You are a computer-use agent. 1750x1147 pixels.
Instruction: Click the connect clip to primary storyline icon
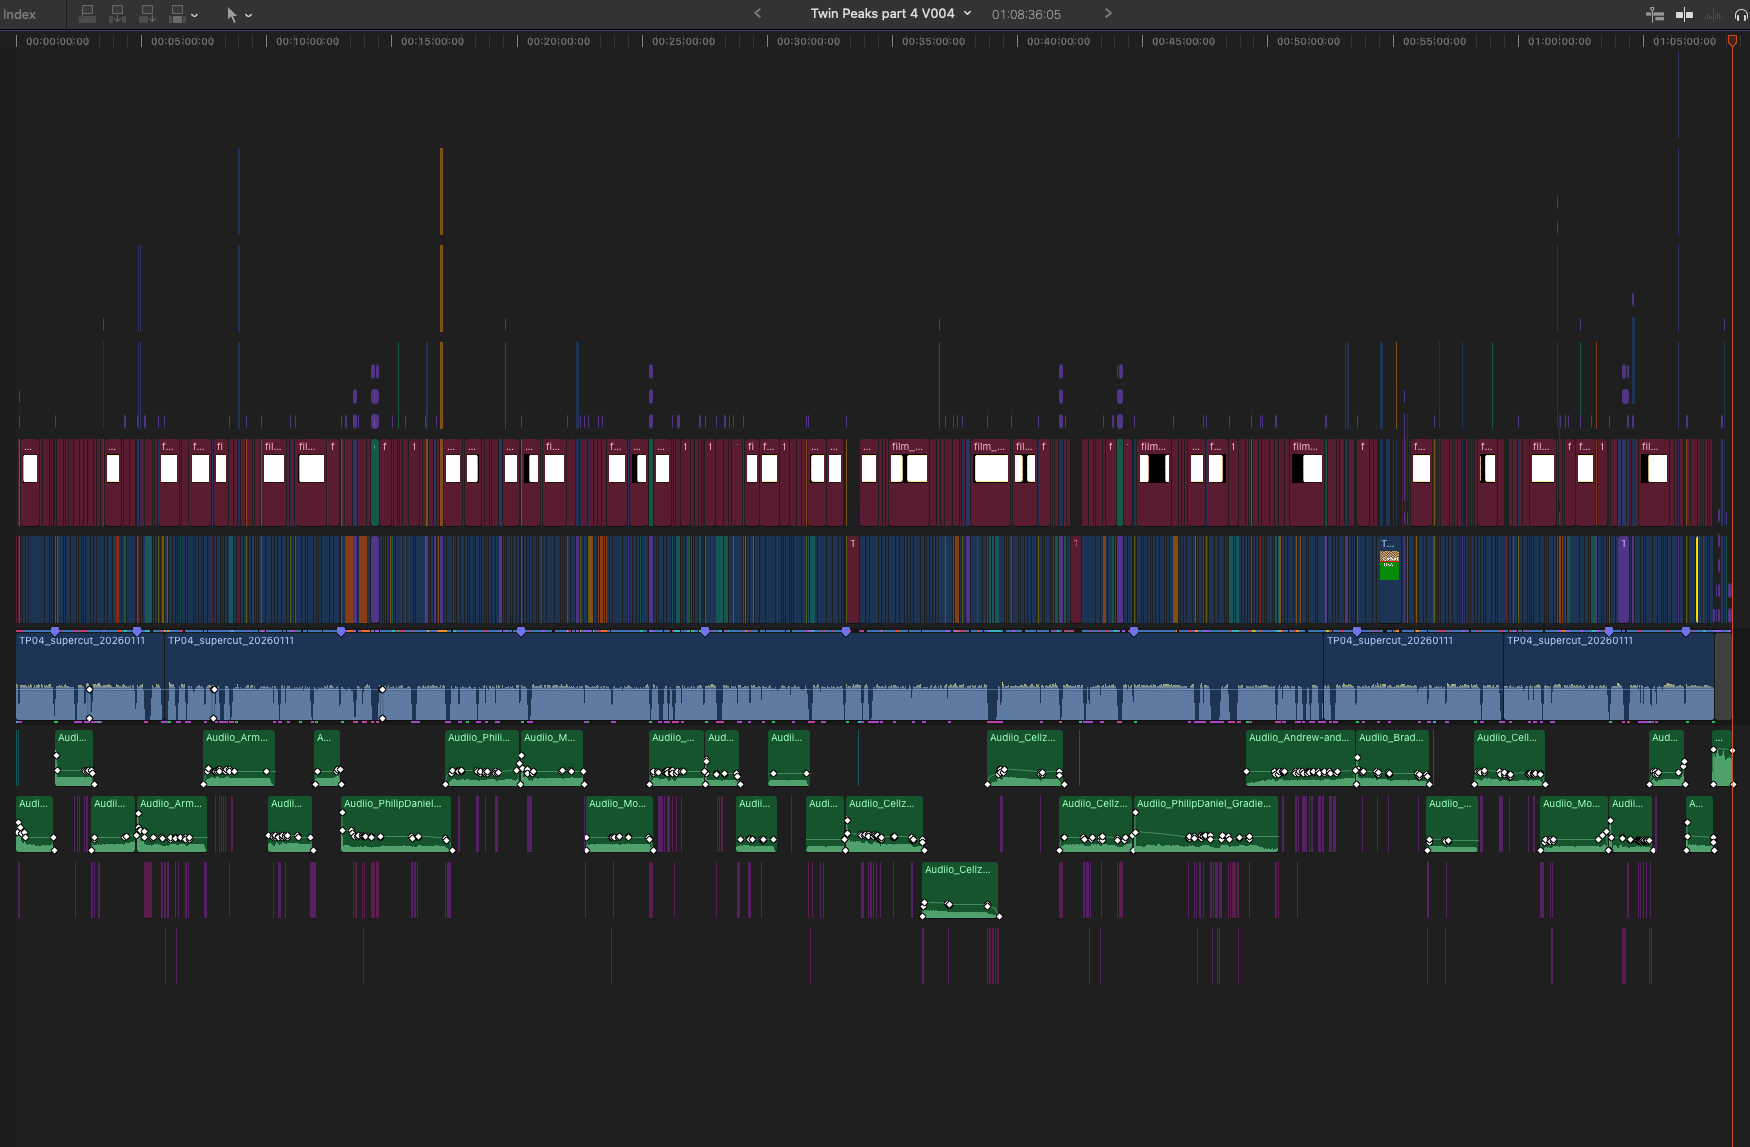click(88, 14)
